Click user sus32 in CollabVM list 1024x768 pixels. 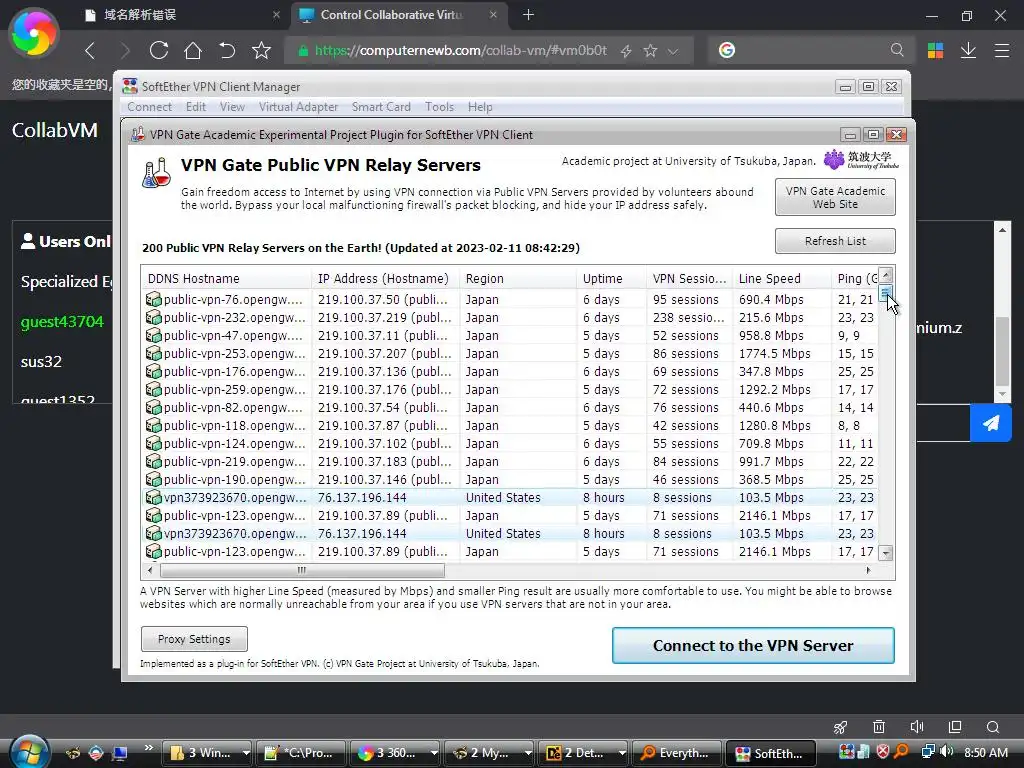click(41, 362)
